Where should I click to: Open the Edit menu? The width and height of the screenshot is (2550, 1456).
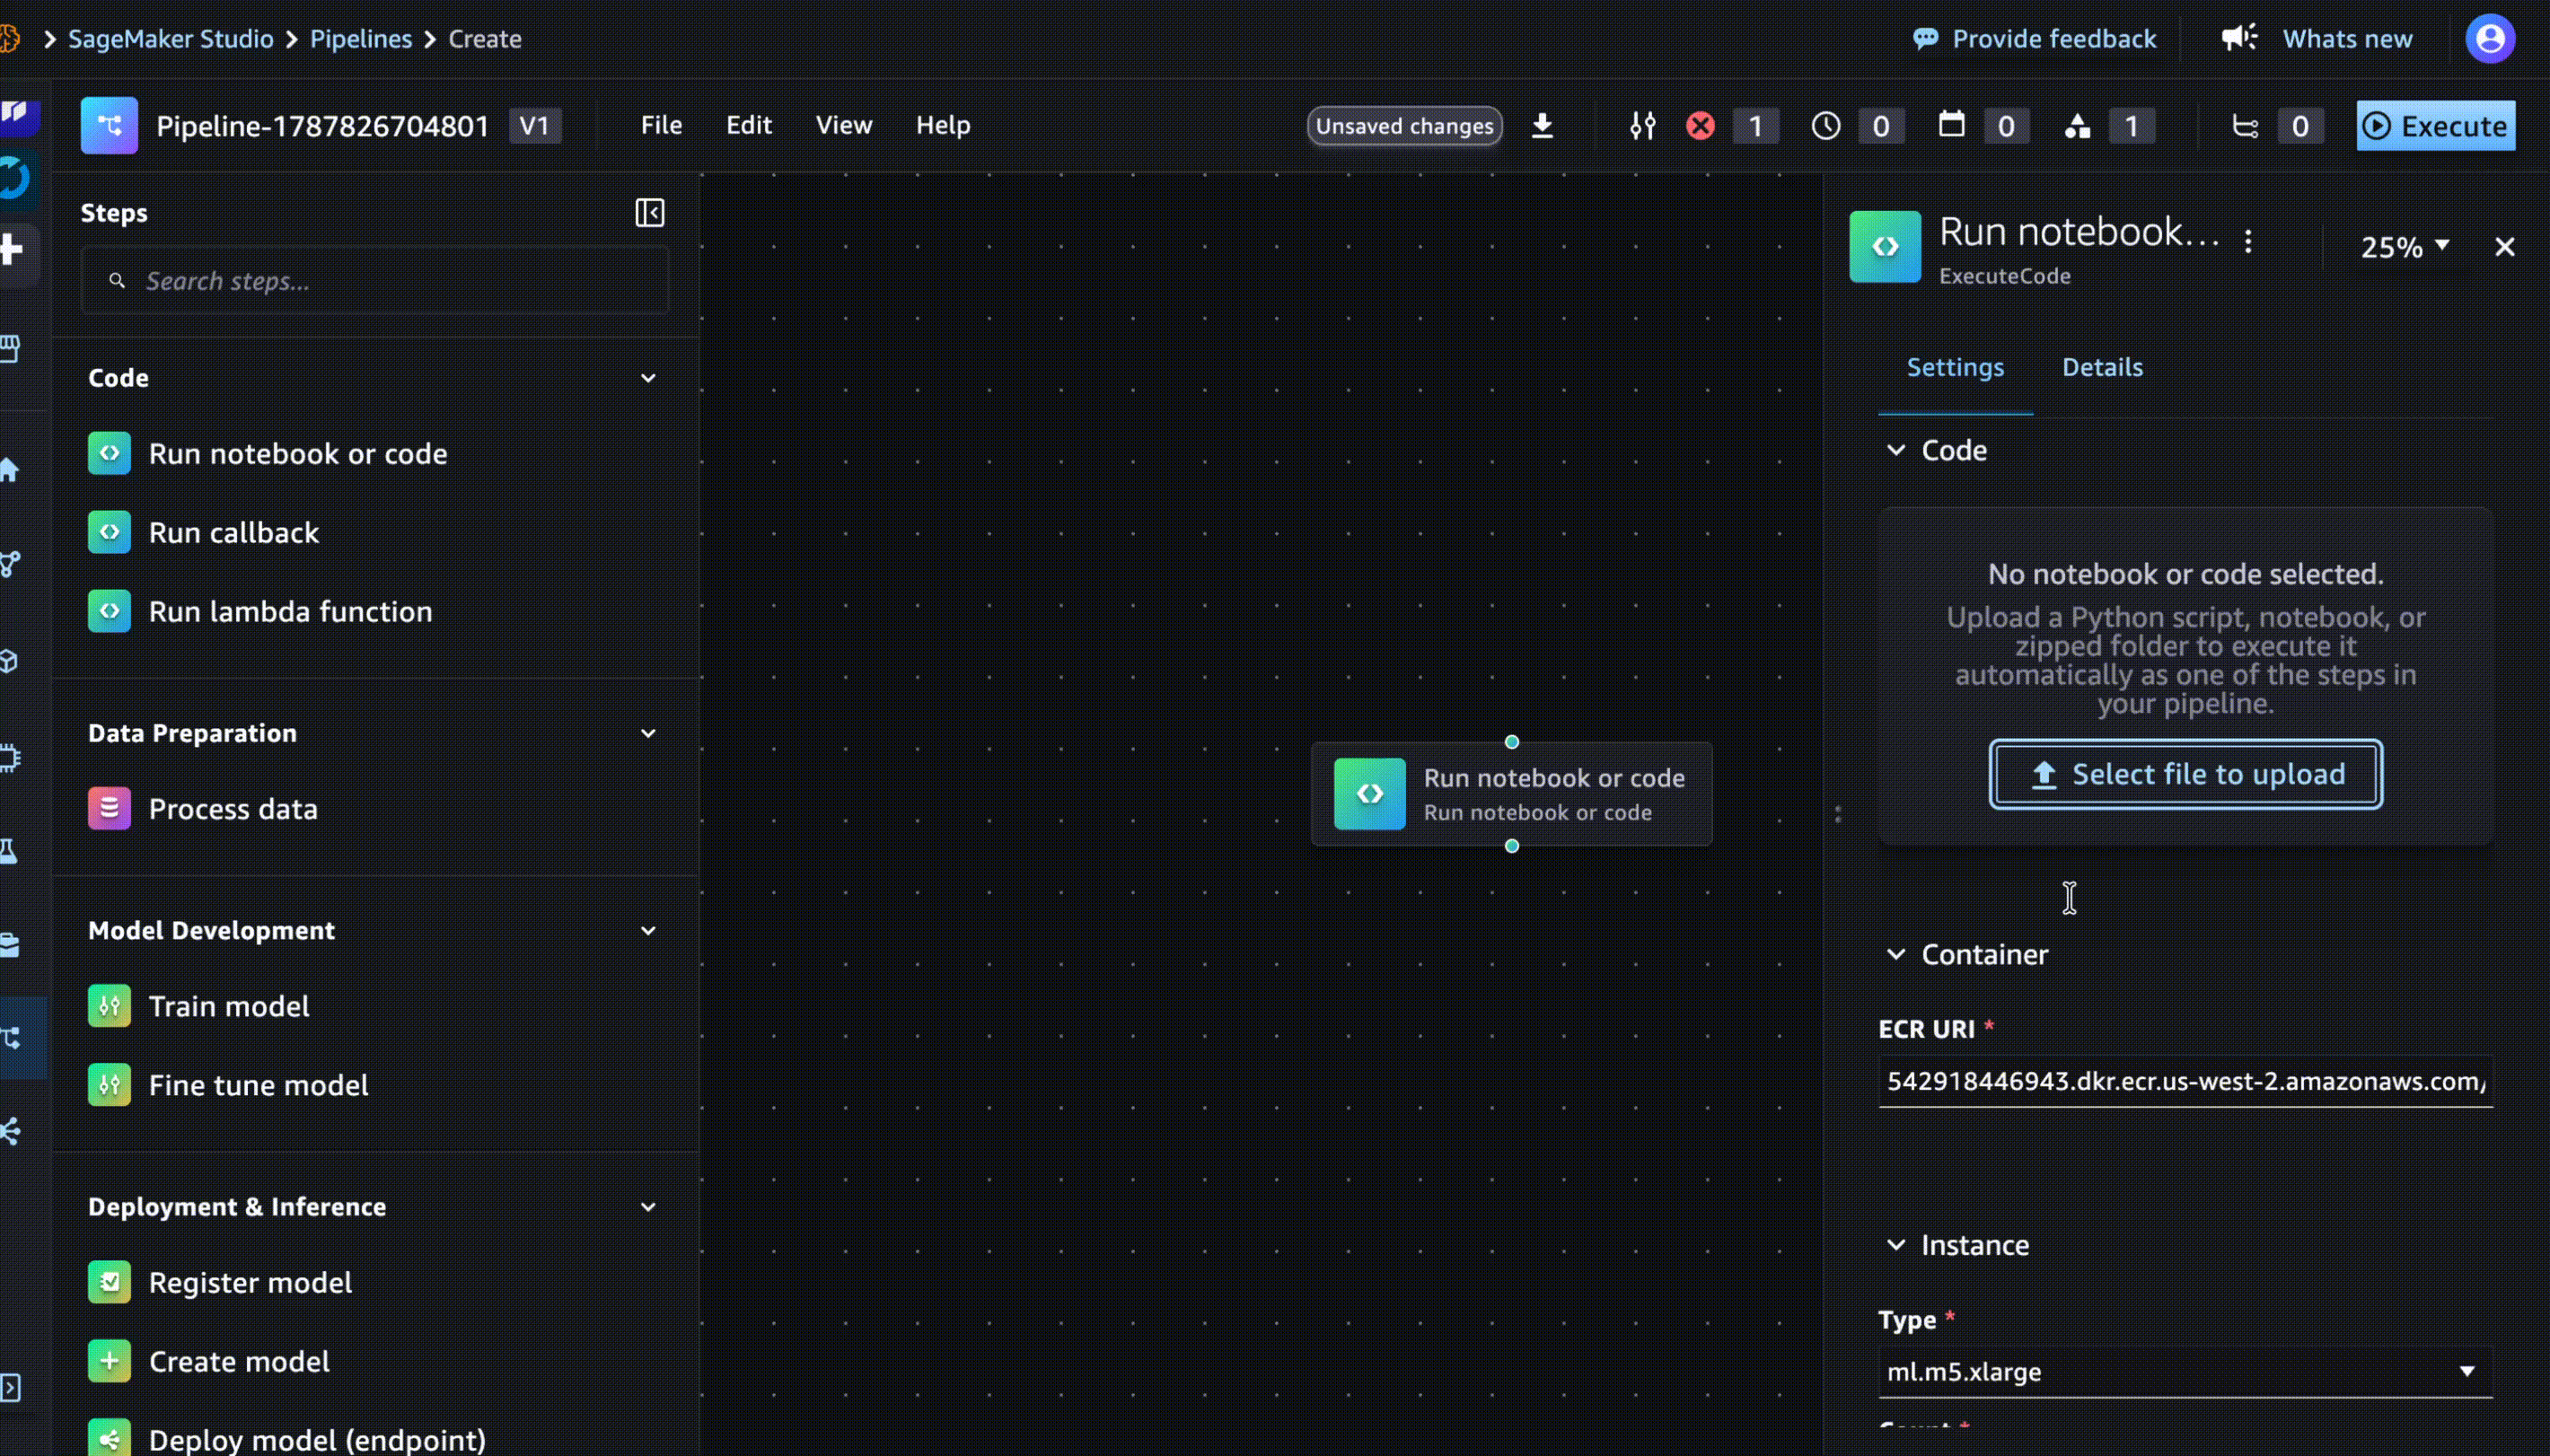[x=749, y=125]
